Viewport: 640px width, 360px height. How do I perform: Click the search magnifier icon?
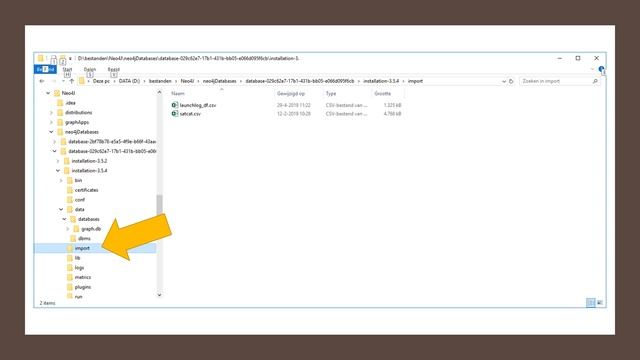point(595,82)
